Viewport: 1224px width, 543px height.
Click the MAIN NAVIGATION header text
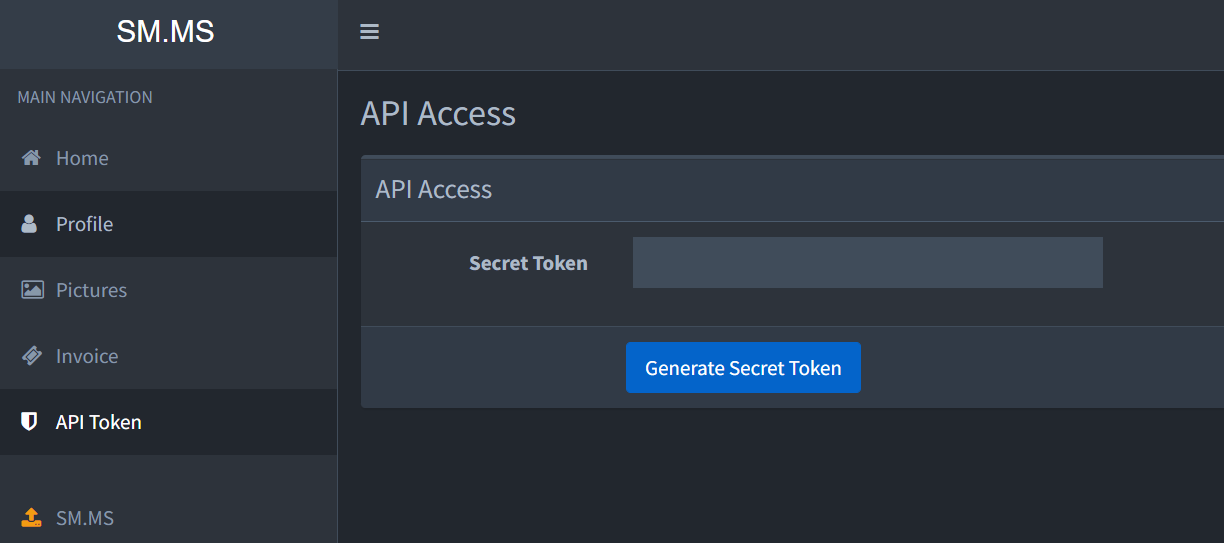(85, 97)
